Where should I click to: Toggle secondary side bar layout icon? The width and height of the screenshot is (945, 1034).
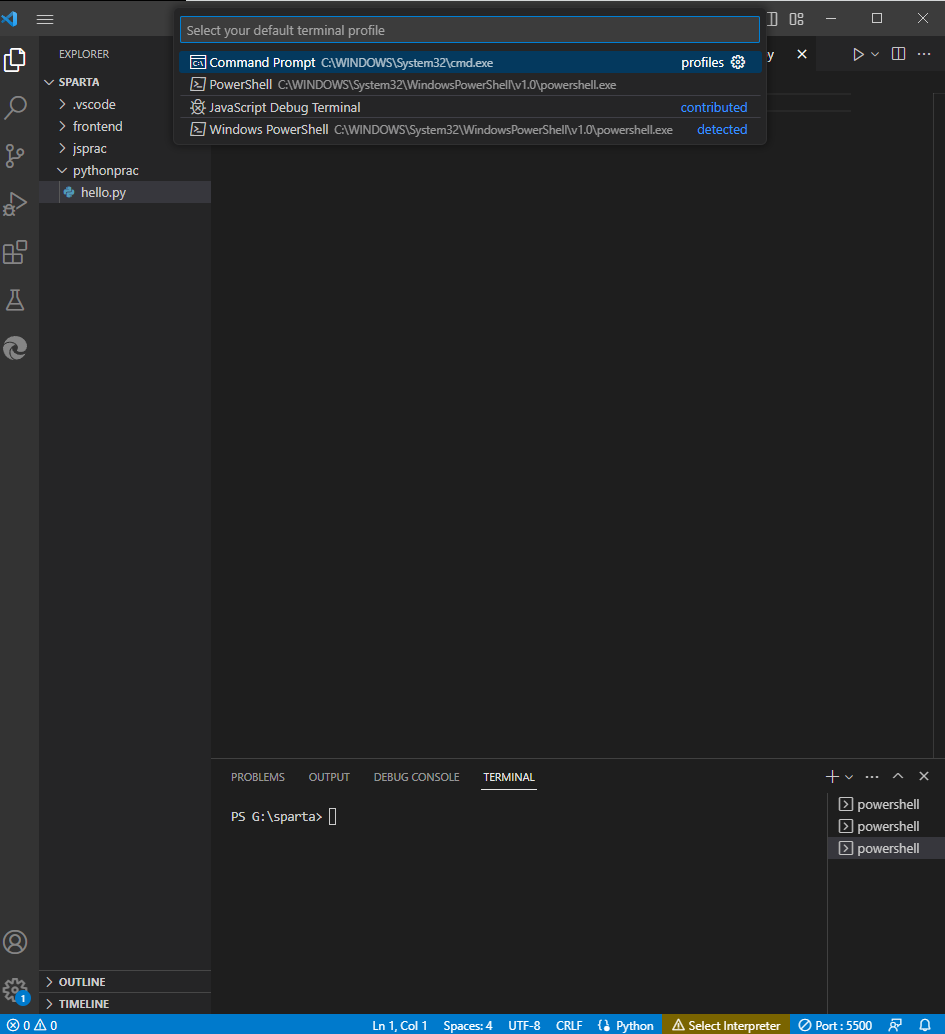coord(772,19)
